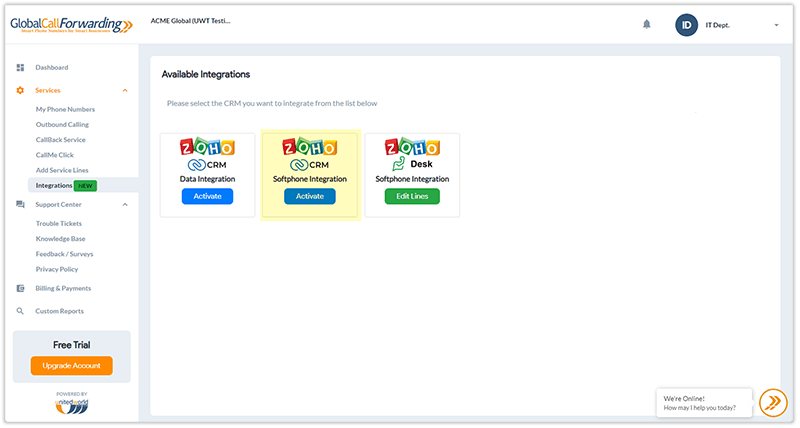Click the ID user avatar
This screenshot has height=428, width=800.
(x=686, y=25)
